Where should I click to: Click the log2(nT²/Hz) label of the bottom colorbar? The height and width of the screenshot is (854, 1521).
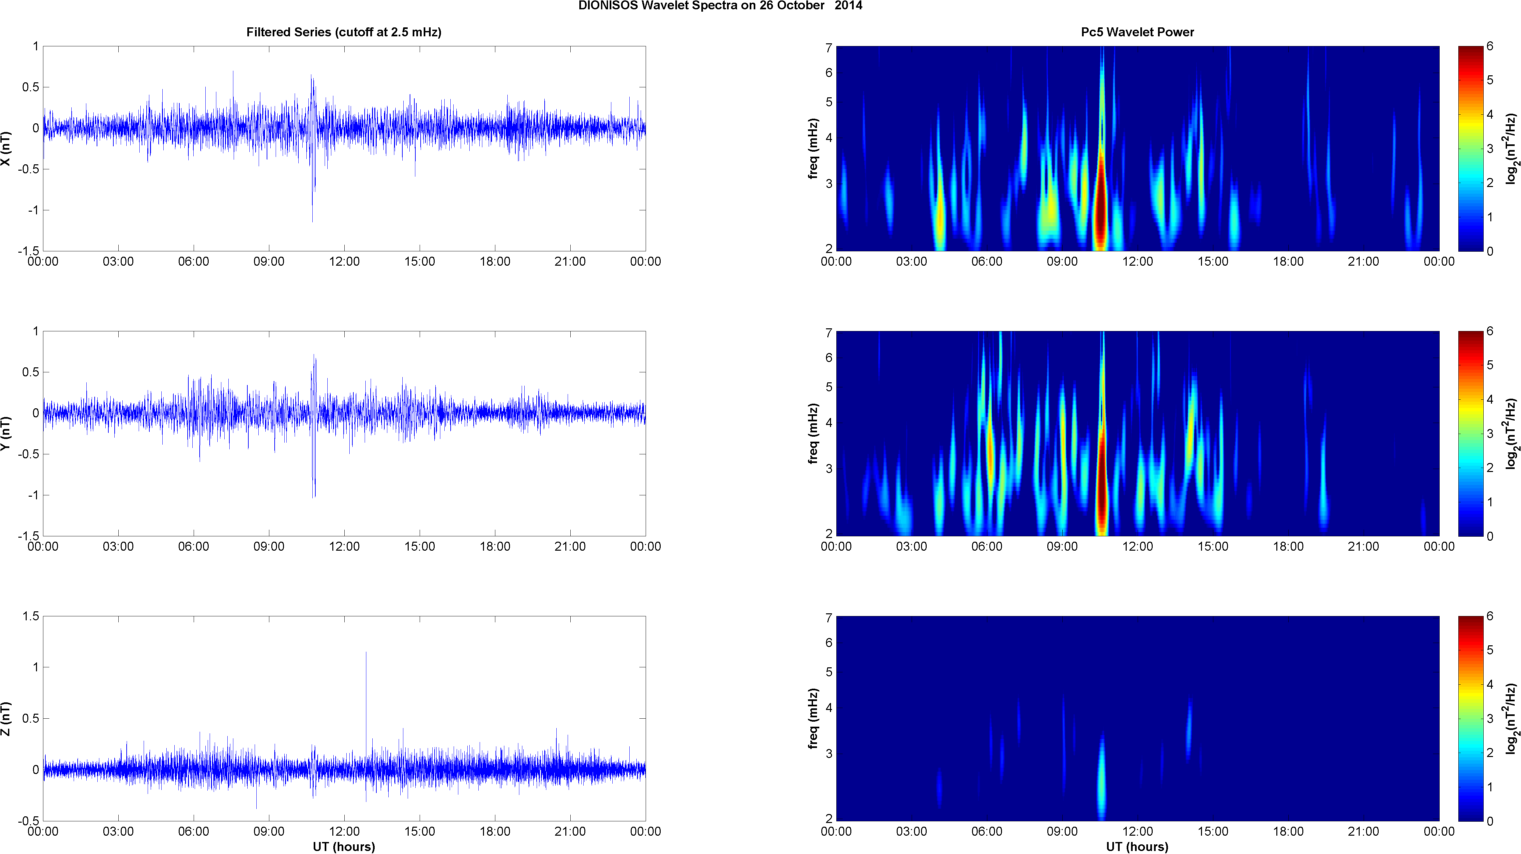pos(1512,718)
